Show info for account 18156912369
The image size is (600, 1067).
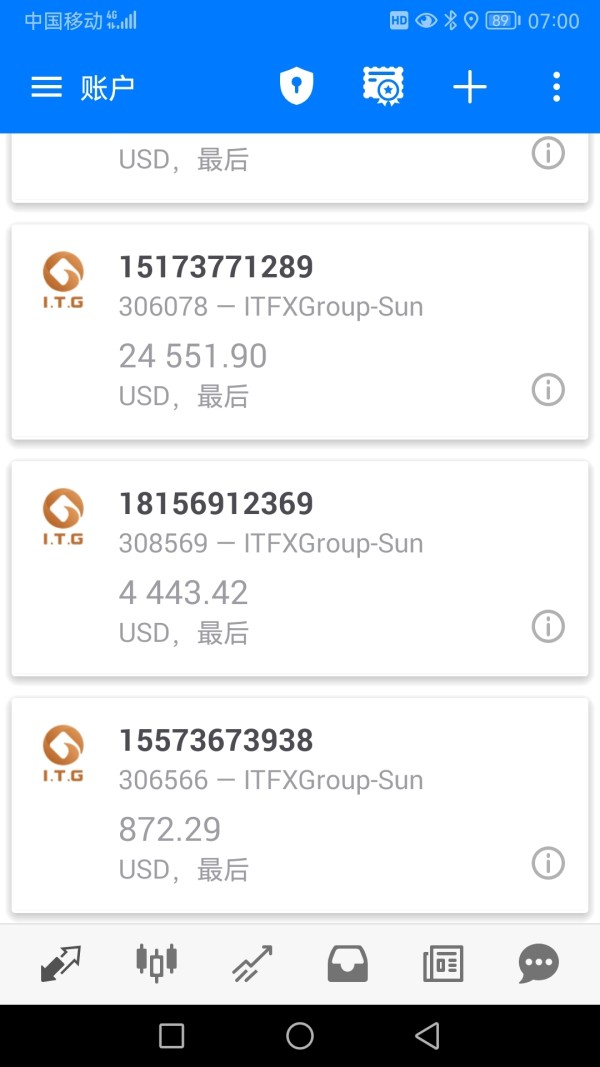548,626
